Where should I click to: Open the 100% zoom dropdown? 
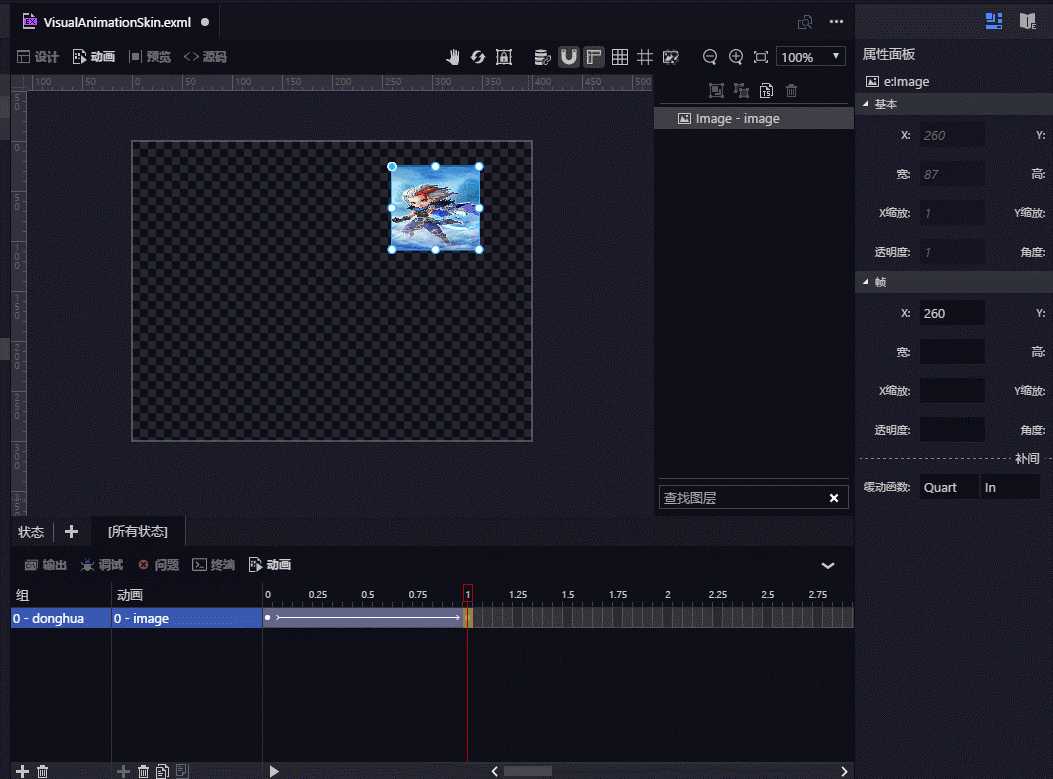tap(811, 57)
